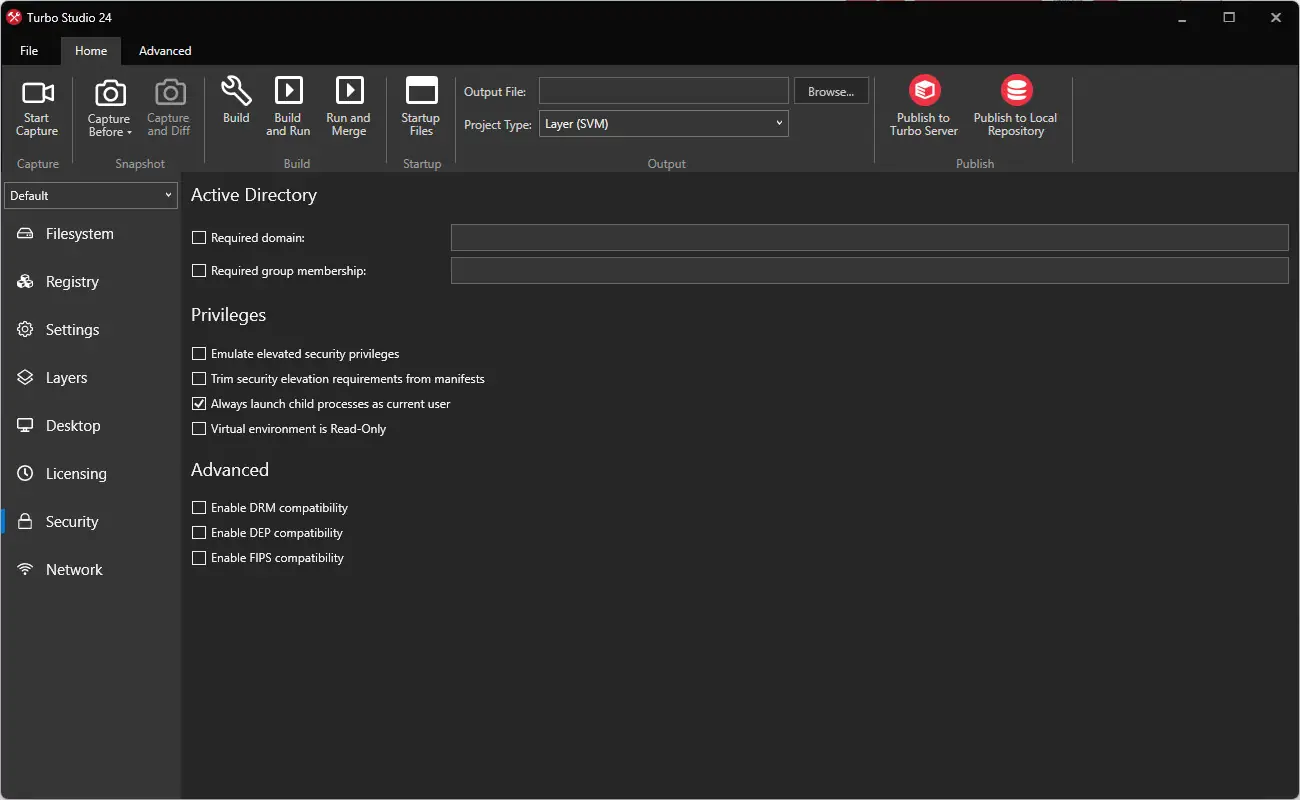The width and height of the screenshot is (1300, 800).
Task: Build the project with the wrench icon
Action: (236, 91)
